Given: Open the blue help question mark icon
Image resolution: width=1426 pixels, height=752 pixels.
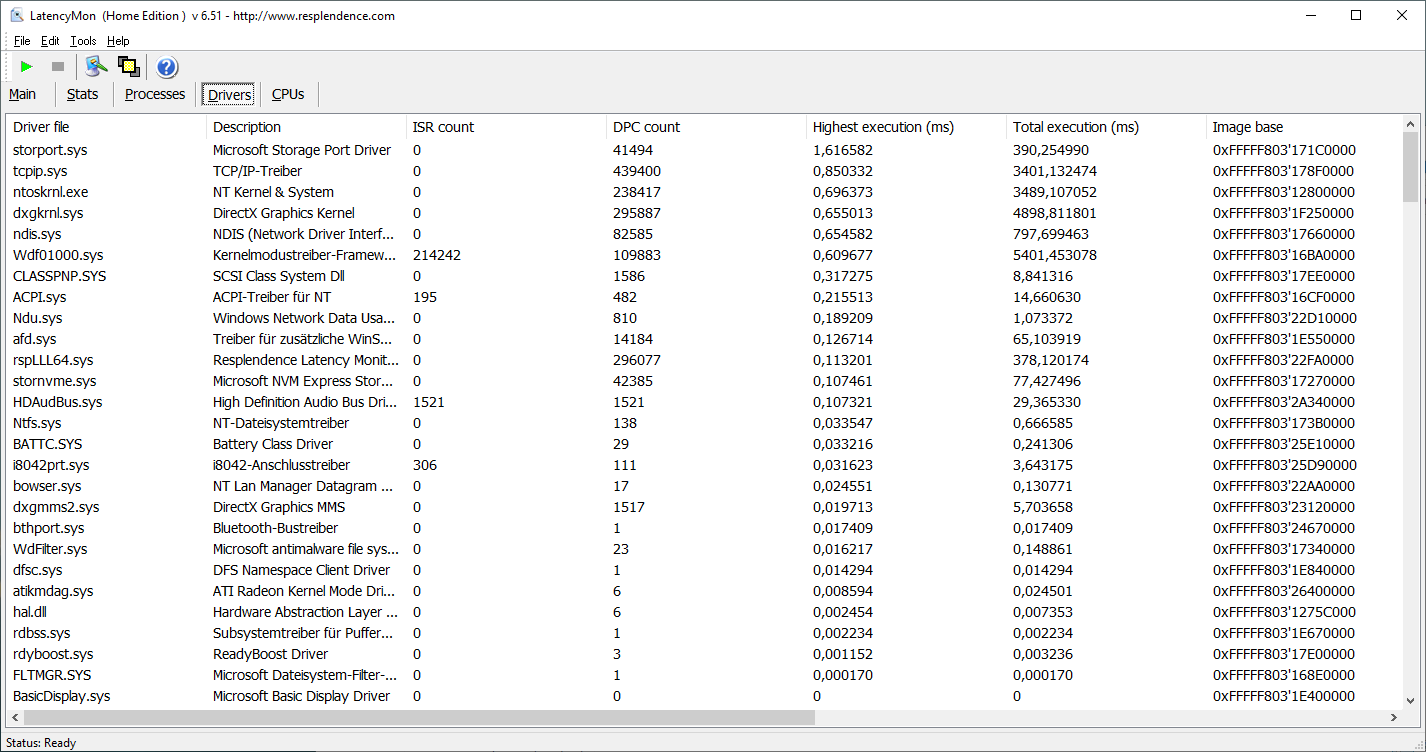Looking at the screenshot, I should 167,67.
